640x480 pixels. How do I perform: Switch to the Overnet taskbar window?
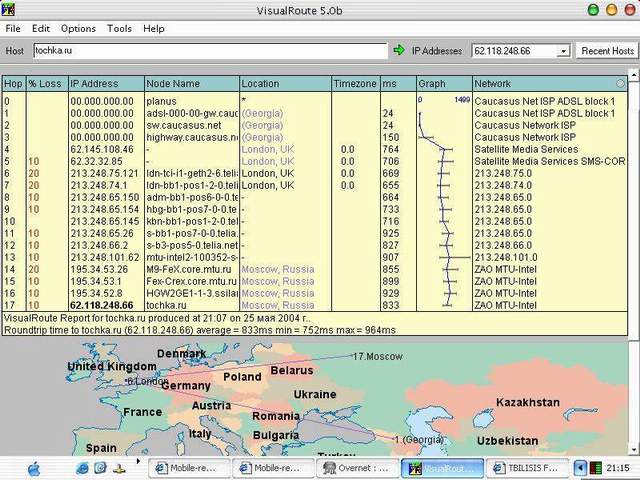[x=358, y=468]
